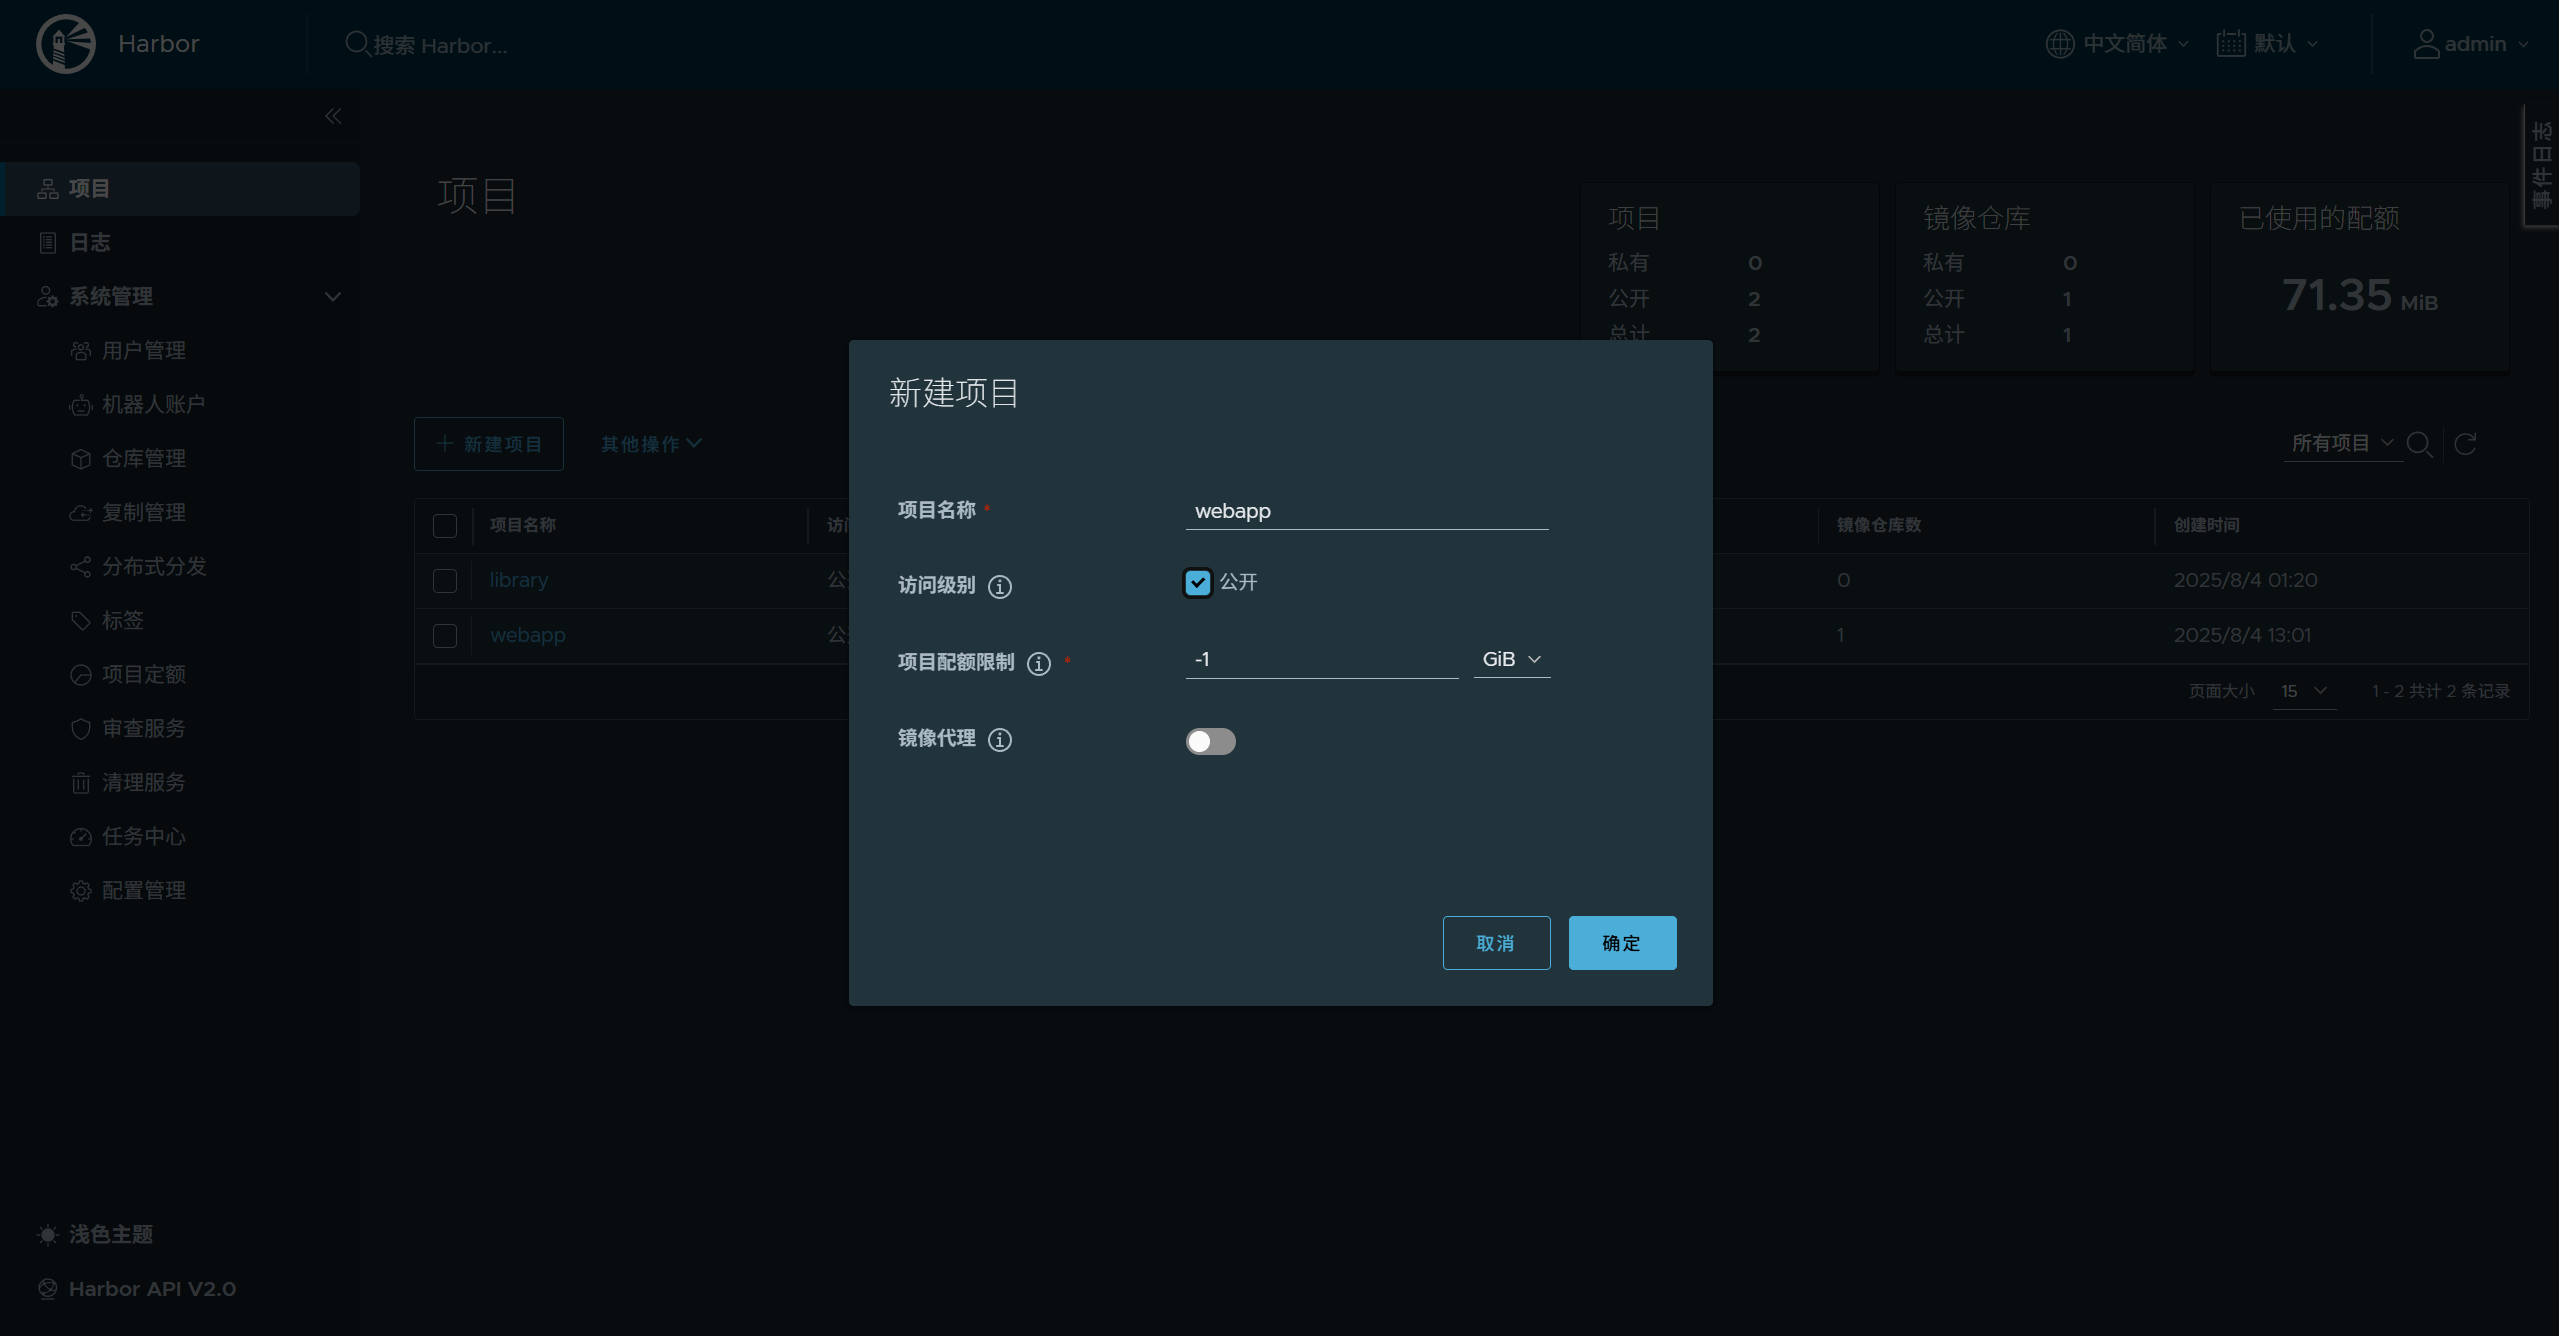Screen dimensions: 2559x1336
Task: Click the info icon next to 镜像代理
Action: tap(1000, 739)
